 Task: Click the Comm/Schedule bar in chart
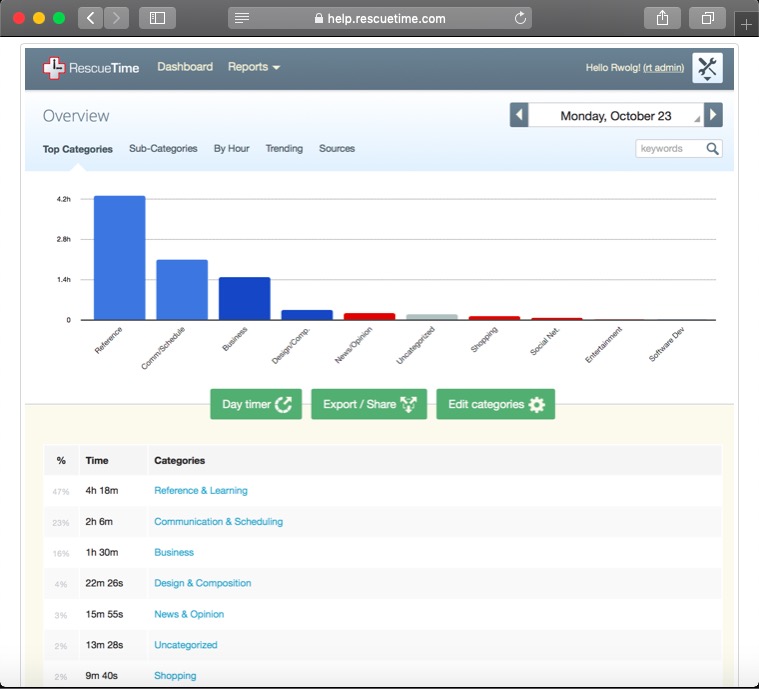[x=182, y=290]
